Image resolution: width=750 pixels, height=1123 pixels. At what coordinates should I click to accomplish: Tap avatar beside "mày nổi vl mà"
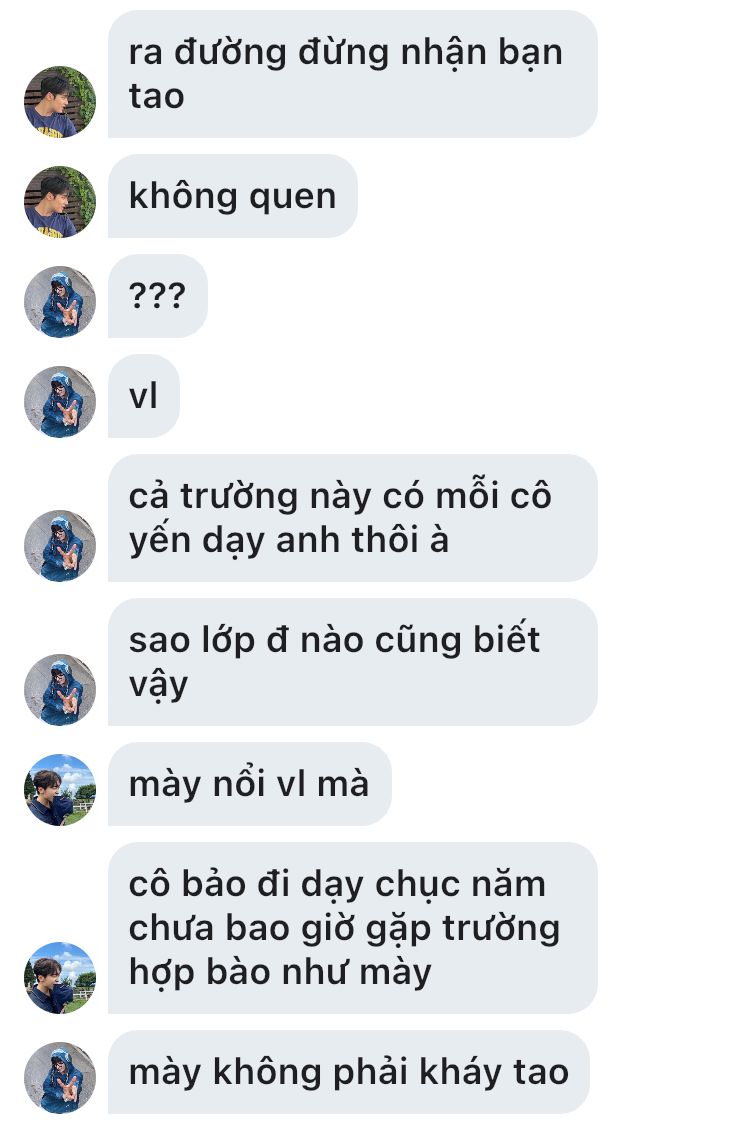(59, 790)
